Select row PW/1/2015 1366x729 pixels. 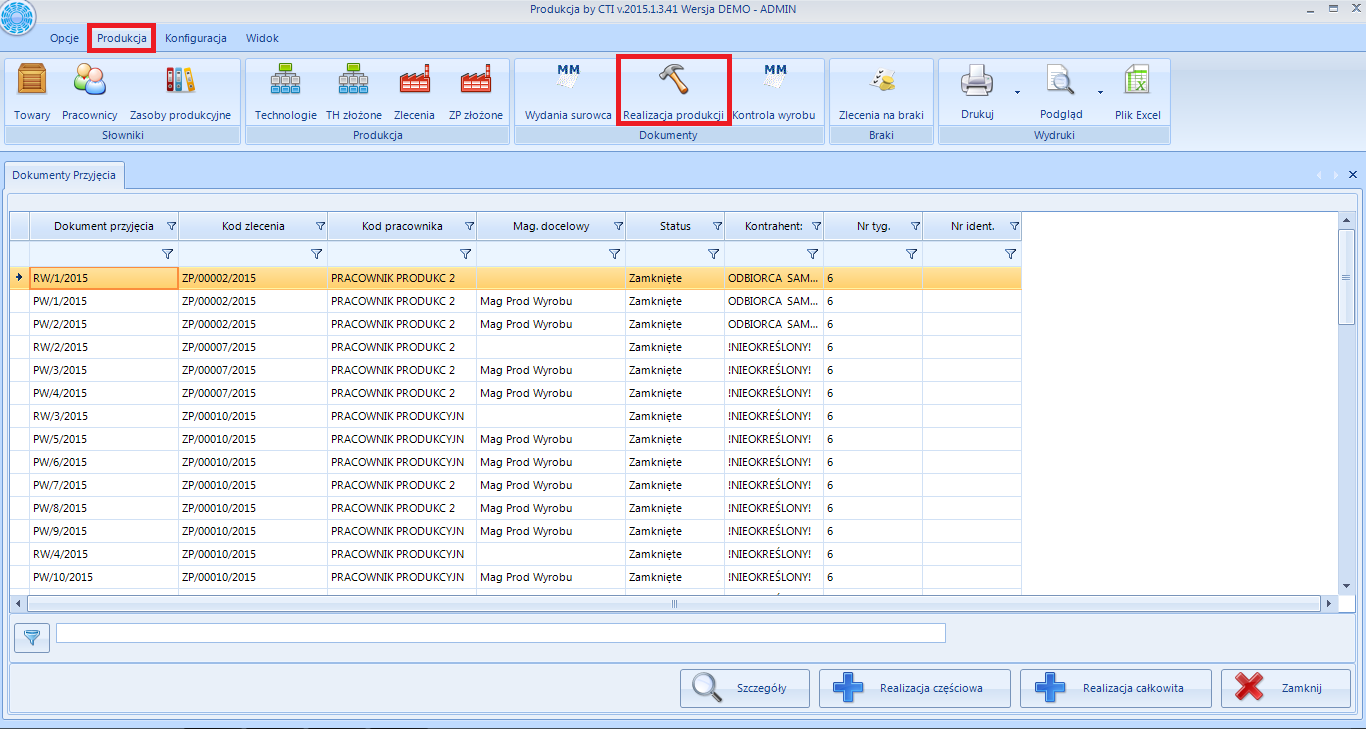click(516, 301)
